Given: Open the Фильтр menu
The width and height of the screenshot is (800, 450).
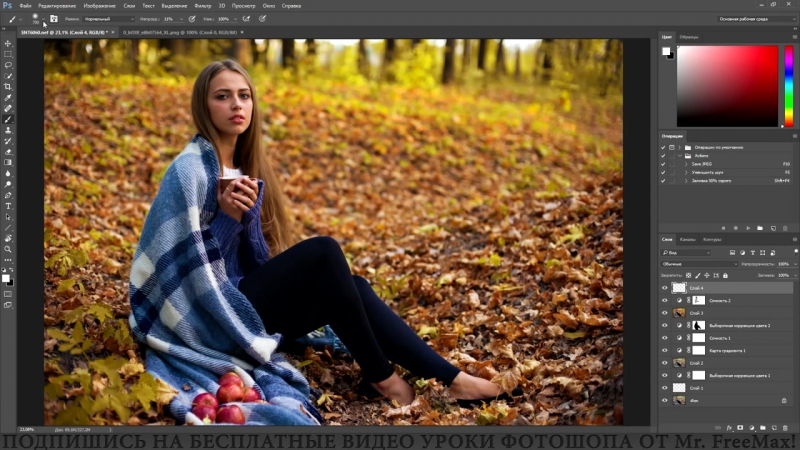Looking at the screenshot, I should pyautogui.click(x=203, y=6).
